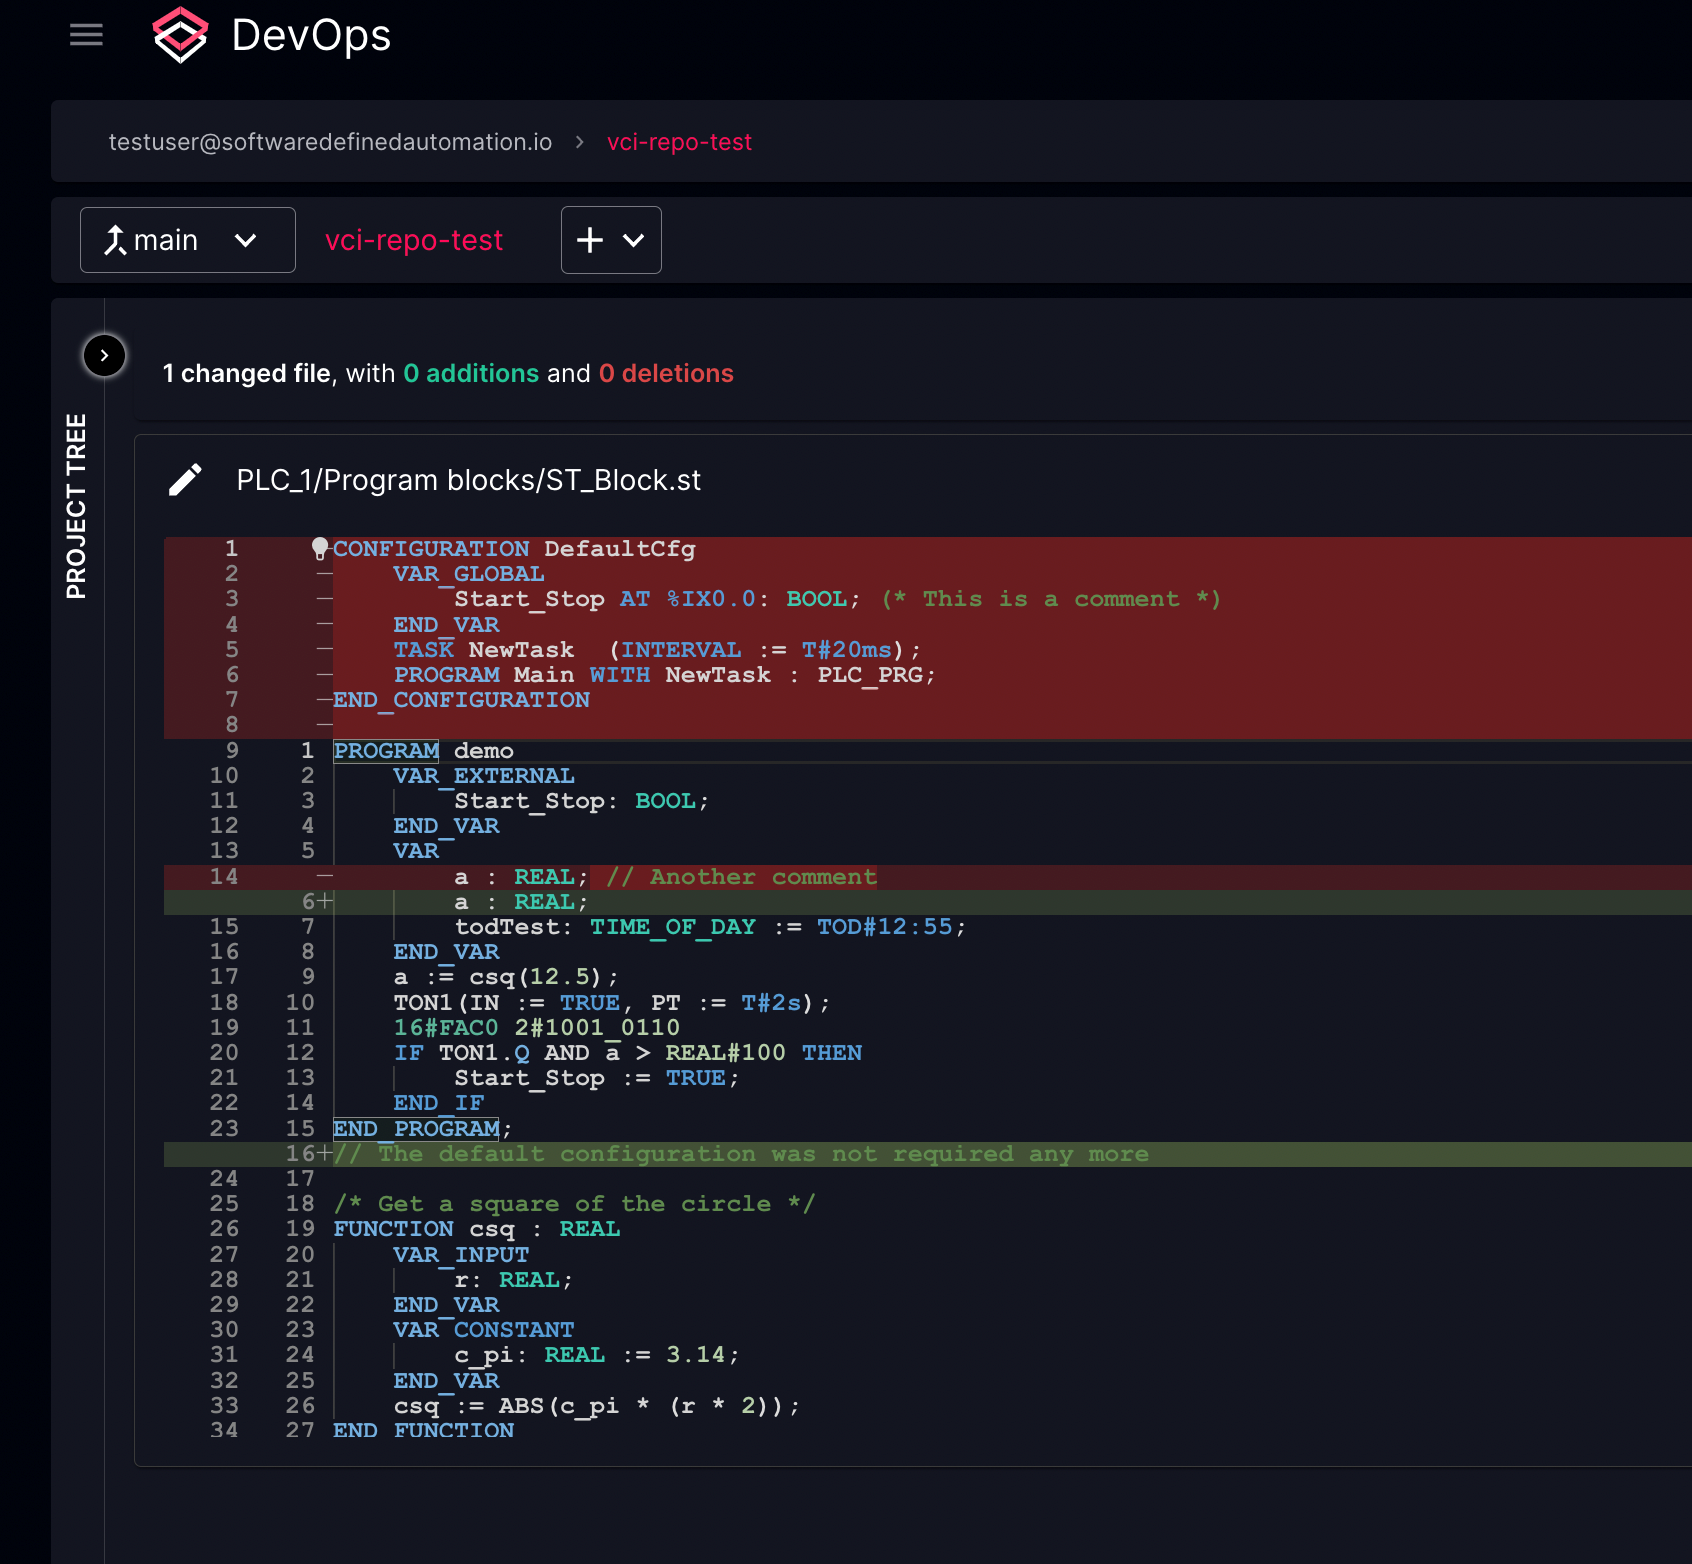Click the '16#FAC0 2#1001_0110' line
Screen dimensions: 1692x1564
pyautogui.click(x=536, y=1028)
